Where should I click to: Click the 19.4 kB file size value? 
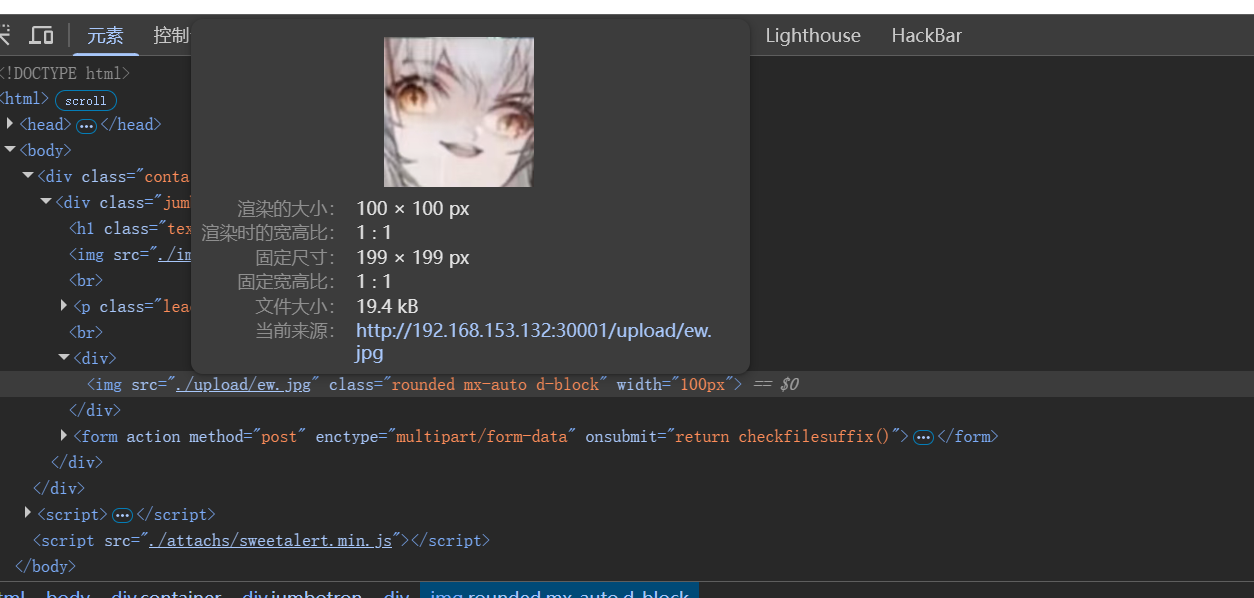tap(387, 306)
